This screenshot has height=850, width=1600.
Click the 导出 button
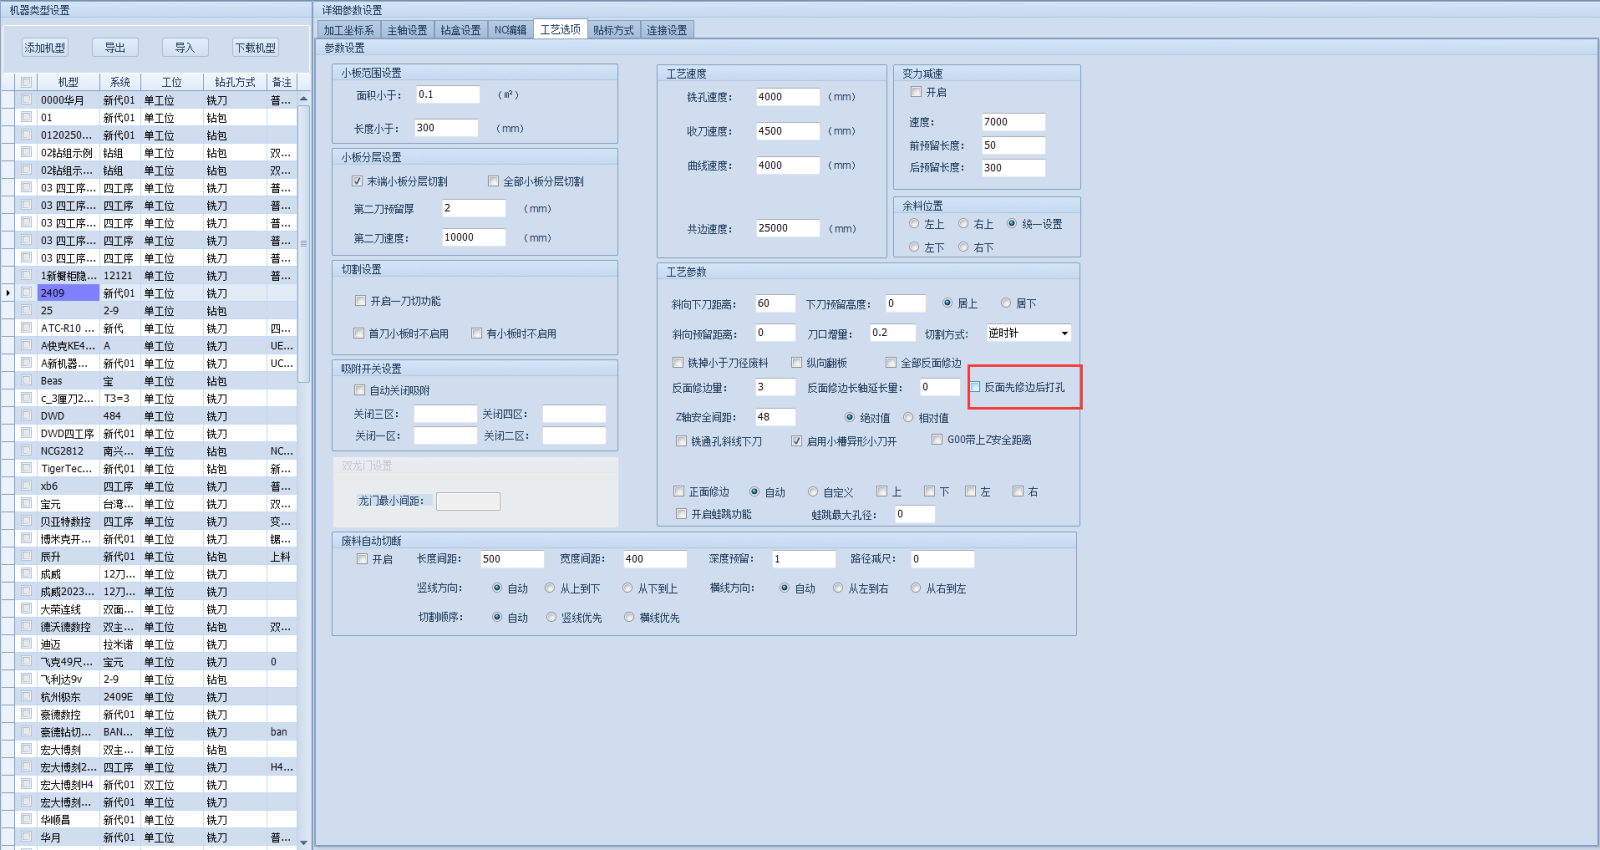point(115,48)
